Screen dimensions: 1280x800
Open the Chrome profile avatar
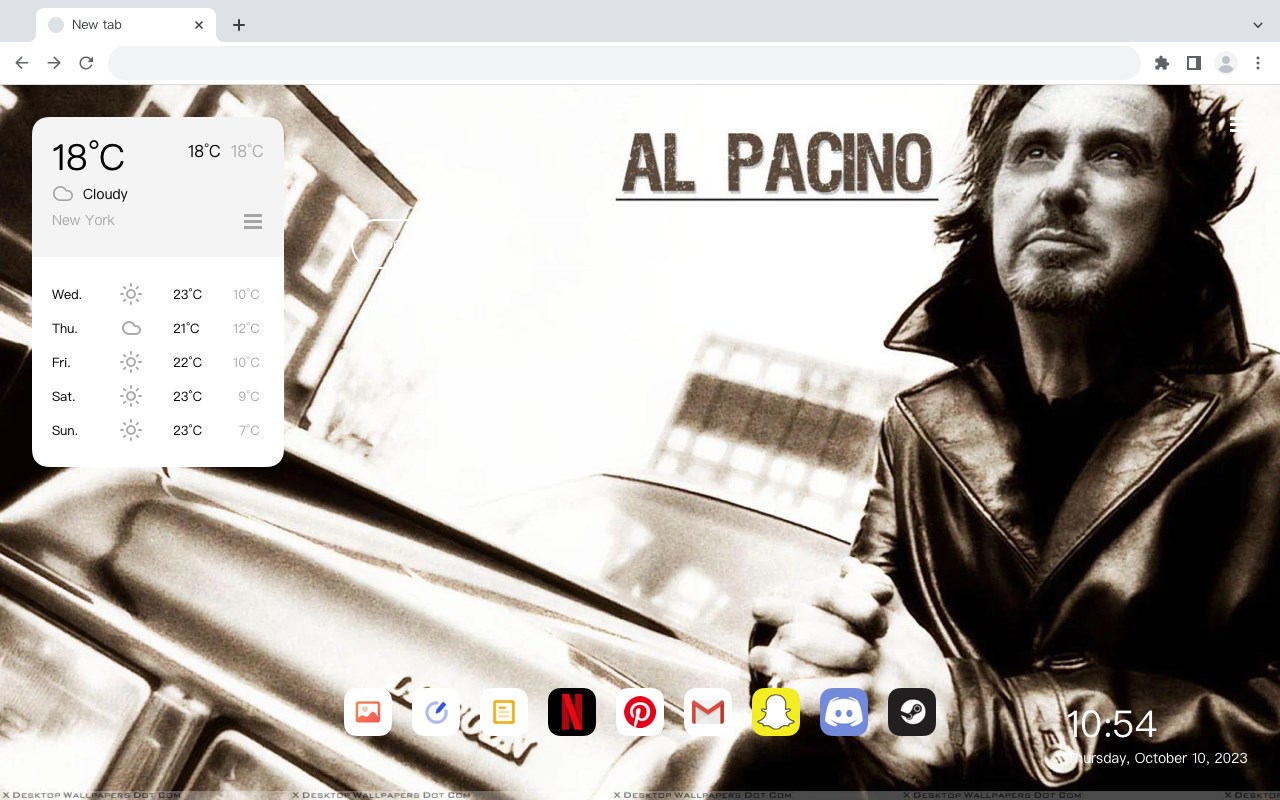point(1226,63)
